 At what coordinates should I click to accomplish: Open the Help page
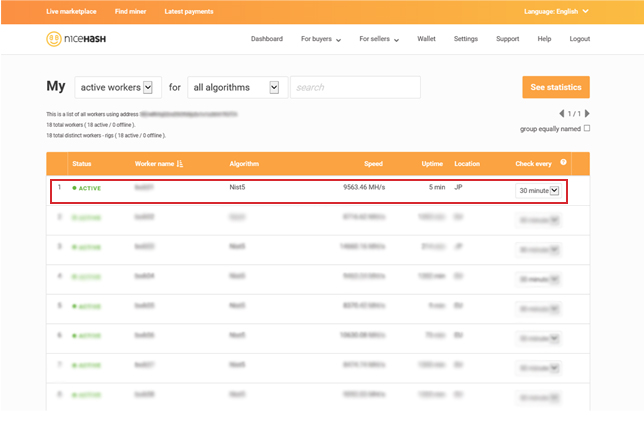[x=544, y=39]
